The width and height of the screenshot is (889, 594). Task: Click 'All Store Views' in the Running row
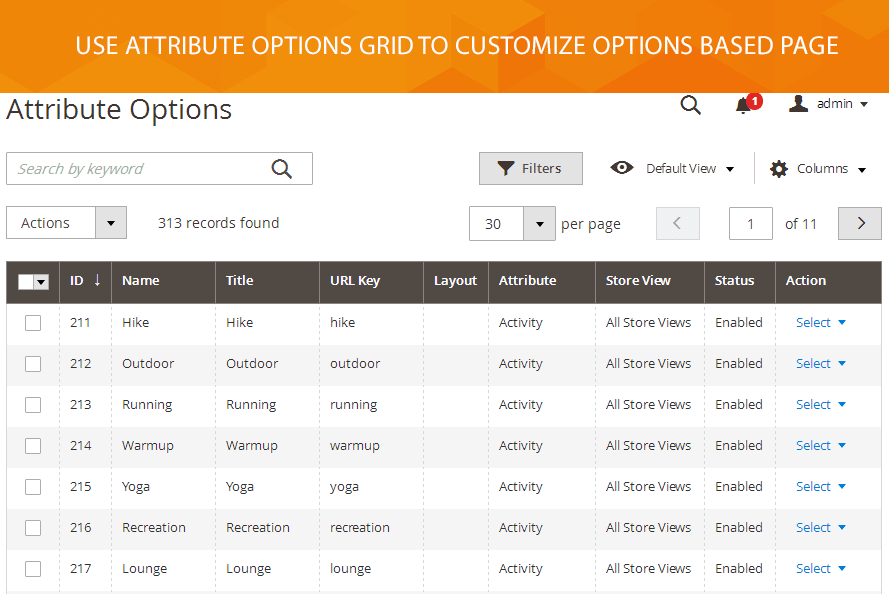coord(648,404)
